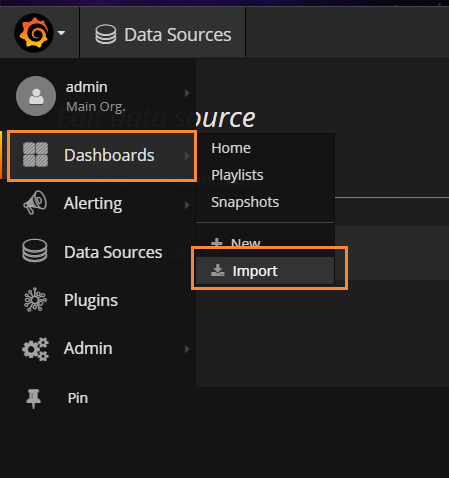Click the Plugins icon in sidebar

tap(35, 300)
